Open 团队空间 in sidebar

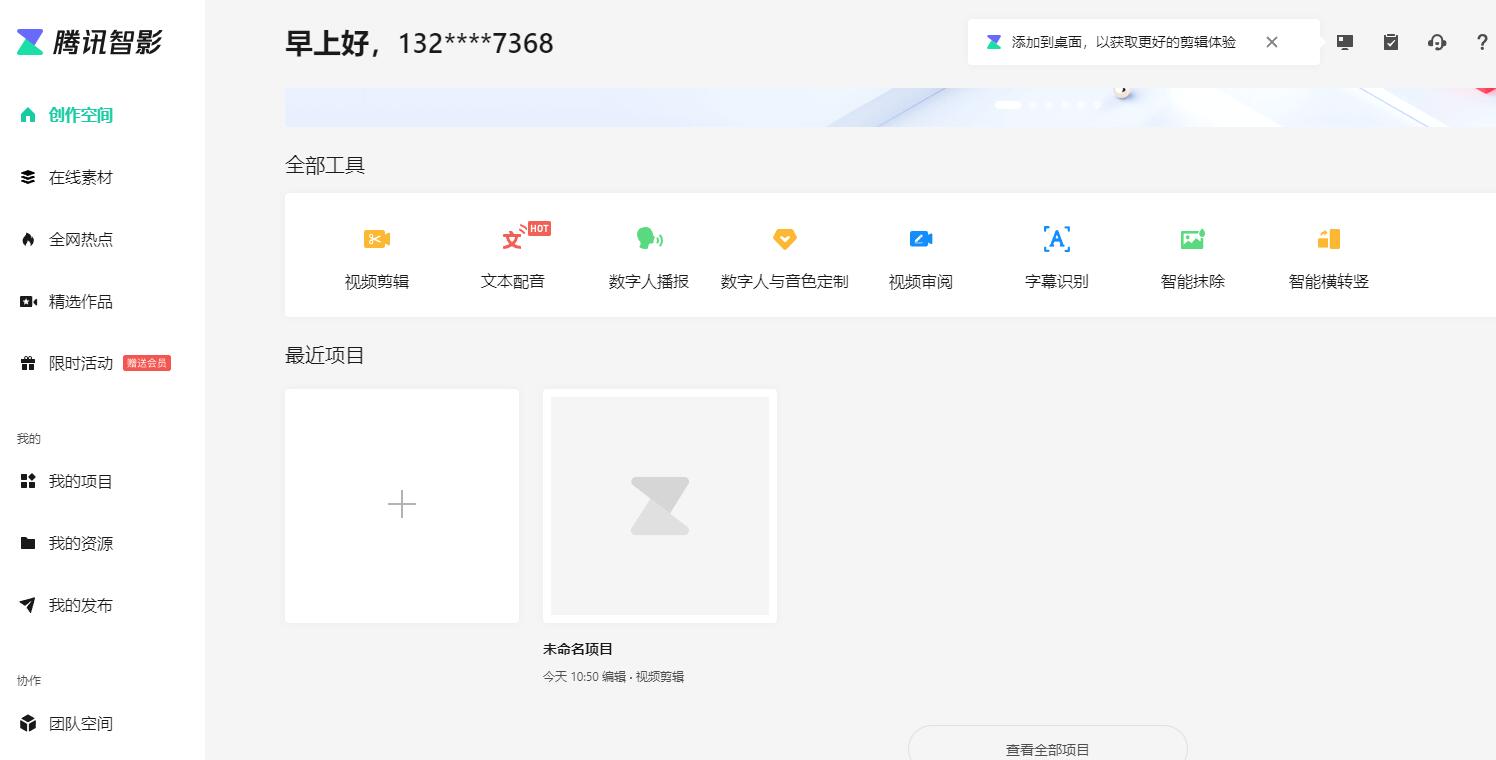click(x=81, y=723)
